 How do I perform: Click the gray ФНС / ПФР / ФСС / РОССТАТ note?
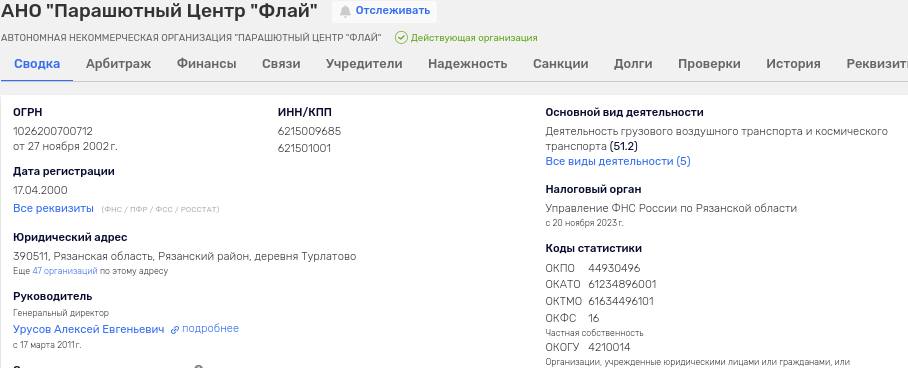[160, 209]
